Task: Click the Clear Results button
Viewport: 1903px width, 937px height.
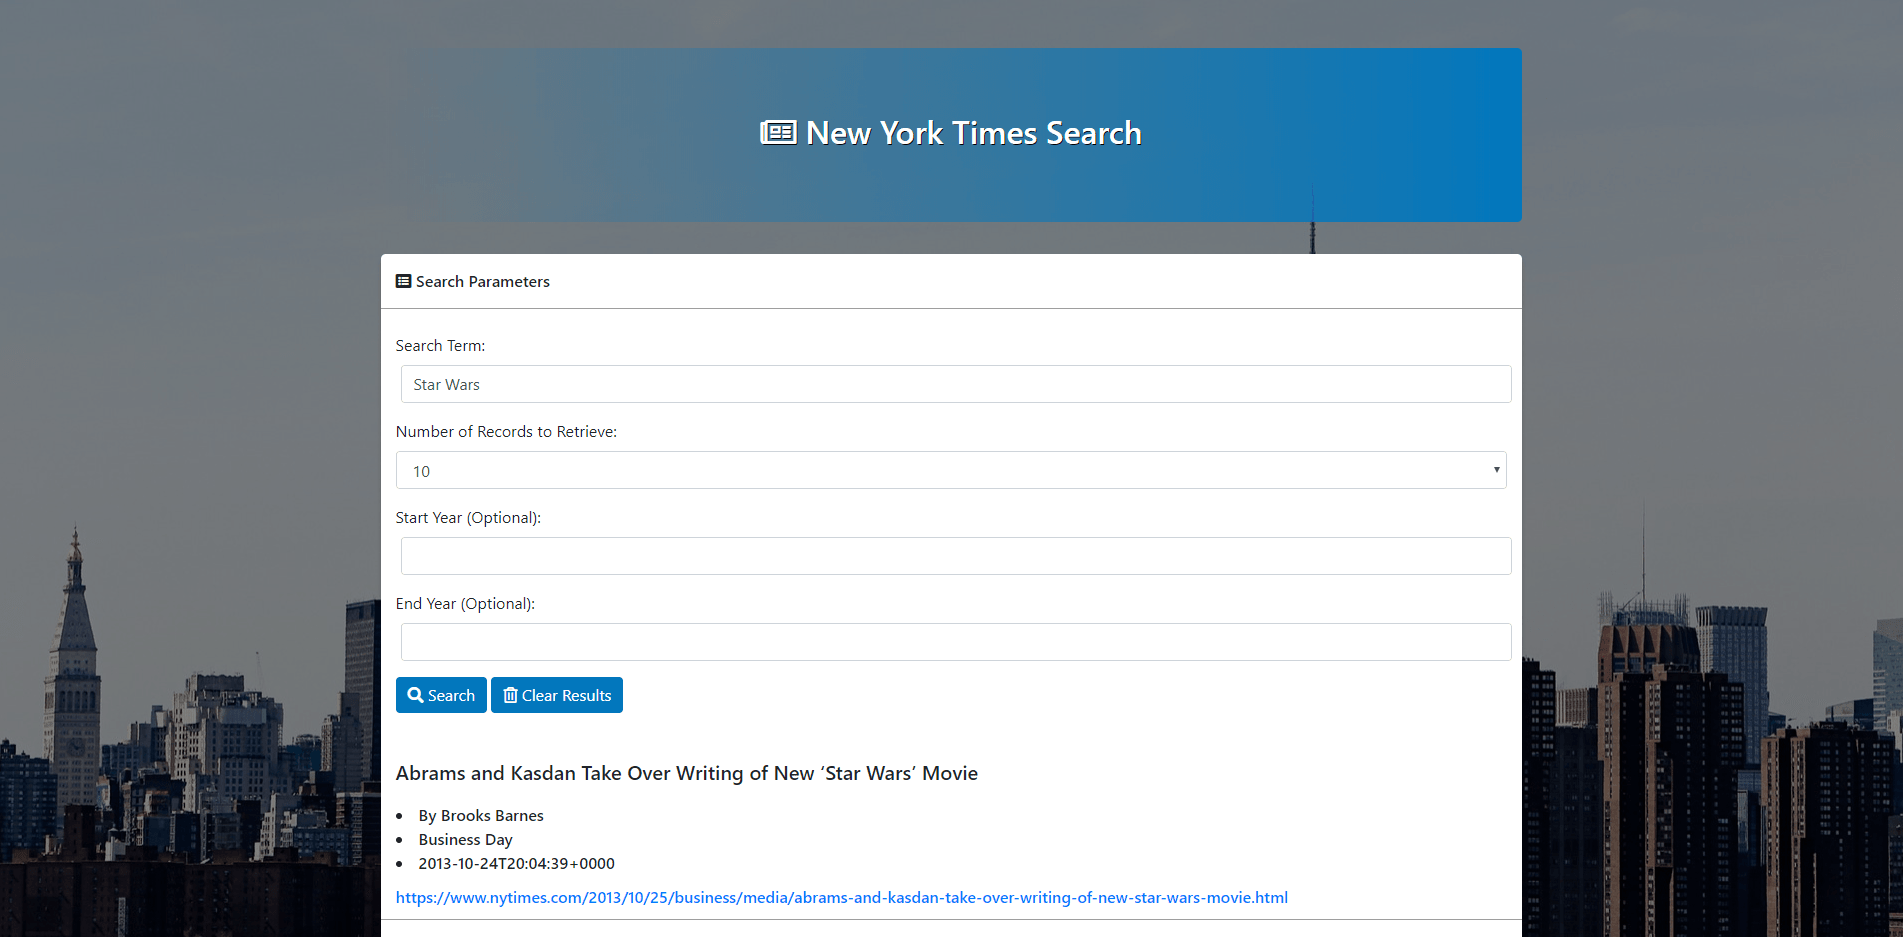Action: [x=557, y=694]
